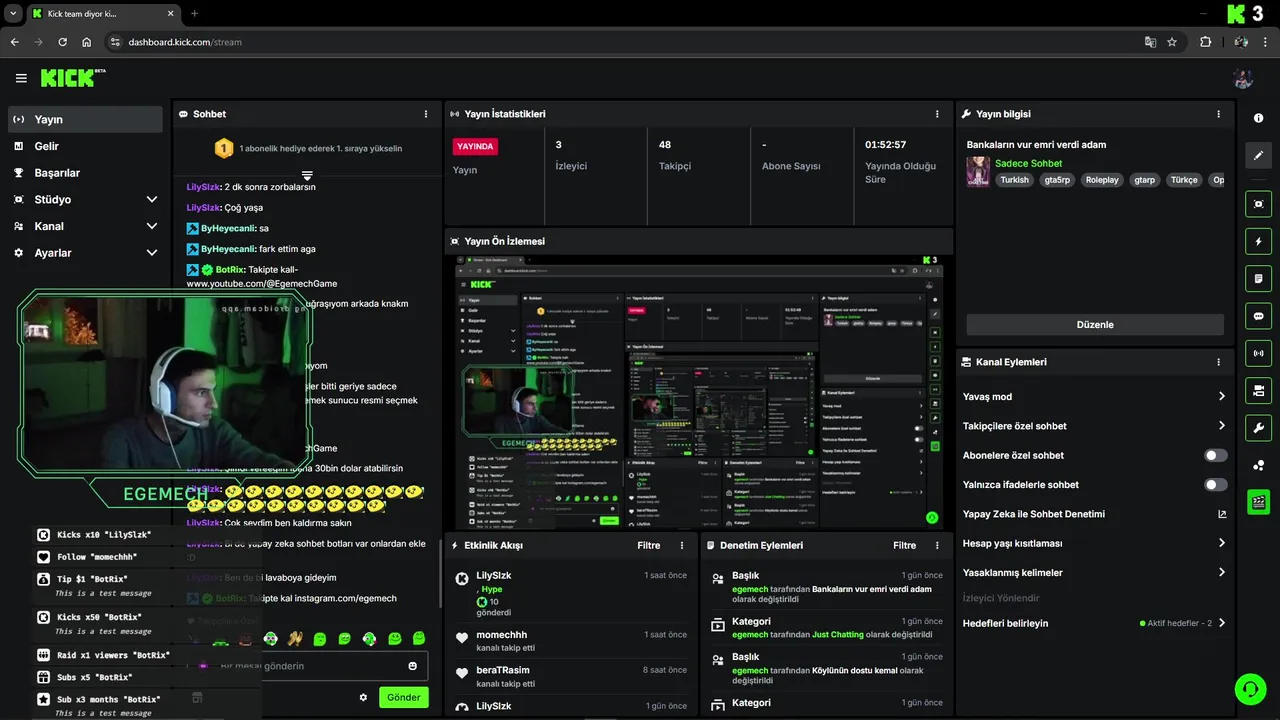Open Hedefleri belirleyin chevron

tap(1221, 623)
